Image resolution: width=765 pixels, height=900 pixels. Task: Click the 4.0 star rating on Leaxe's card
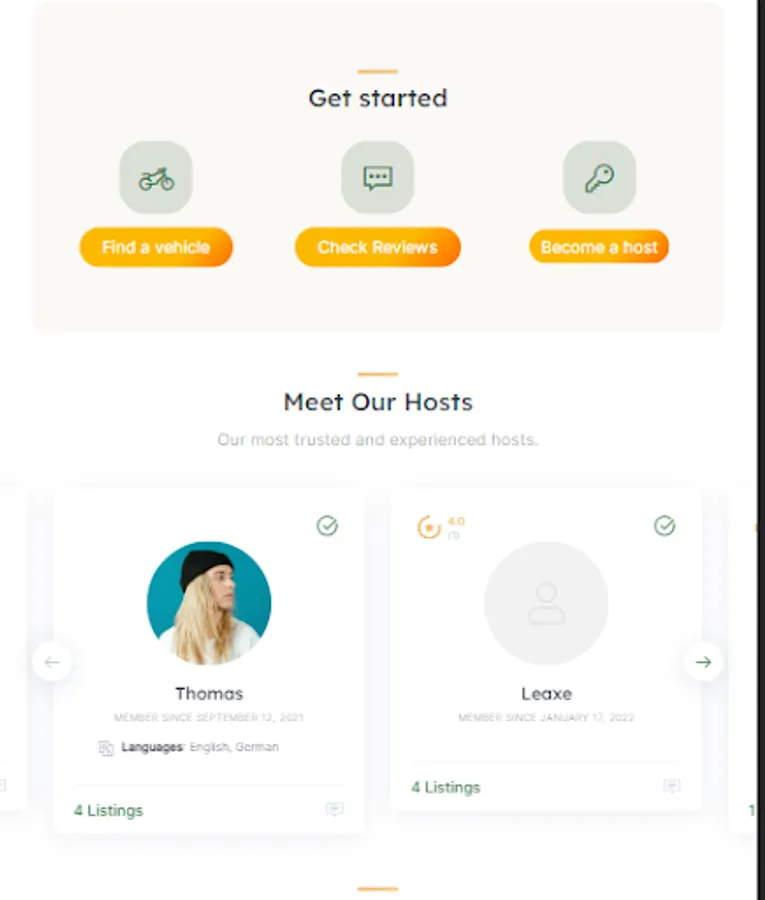coord(441,527)
